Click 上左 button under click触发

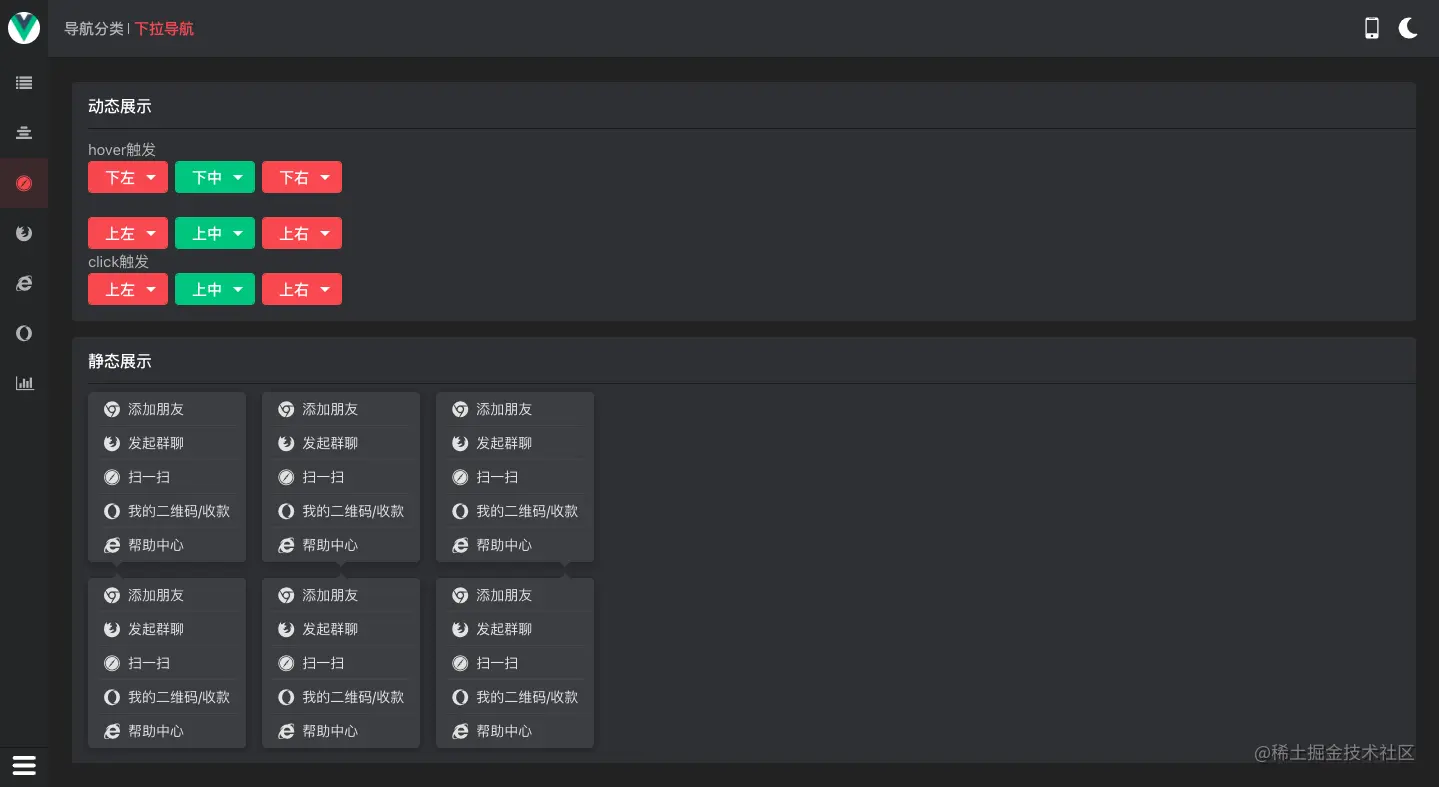click(128, 289)
